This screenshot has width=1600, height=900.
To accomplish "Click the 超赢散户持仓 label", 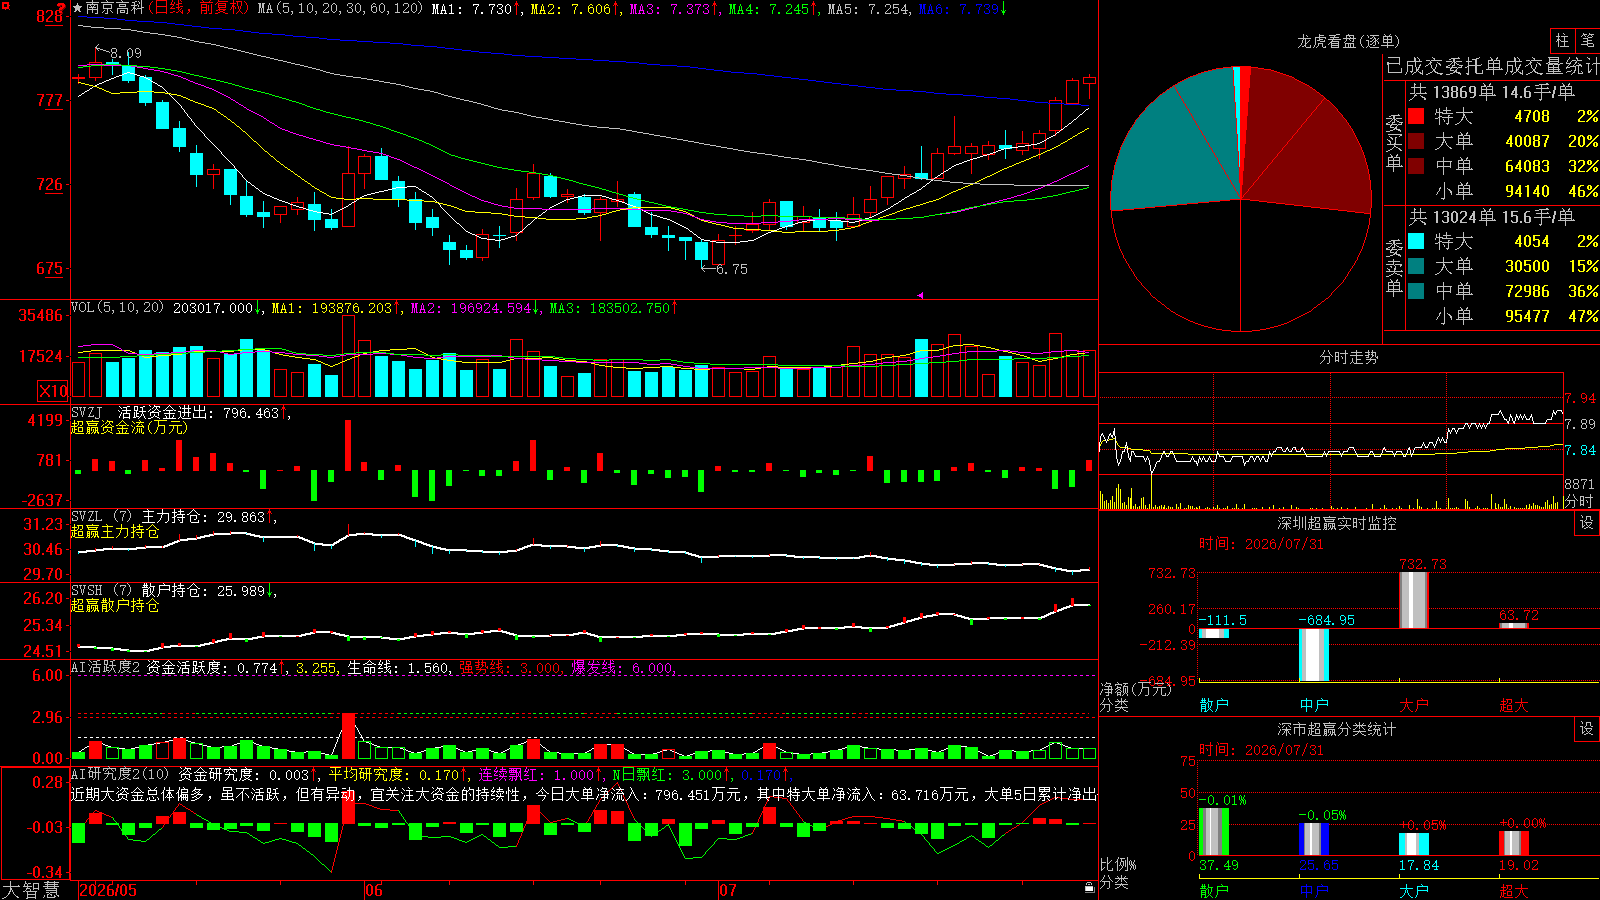I will coord(115,605).
